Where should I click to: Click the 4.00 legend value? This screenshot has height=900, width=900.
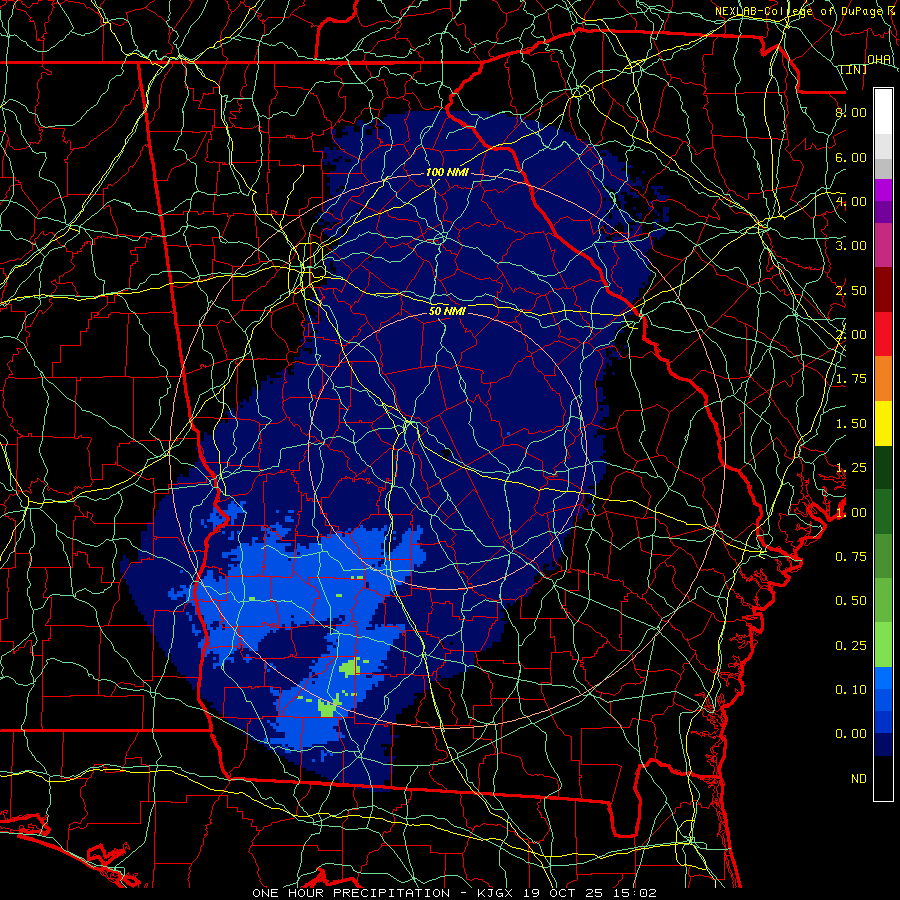coord(851,201)
